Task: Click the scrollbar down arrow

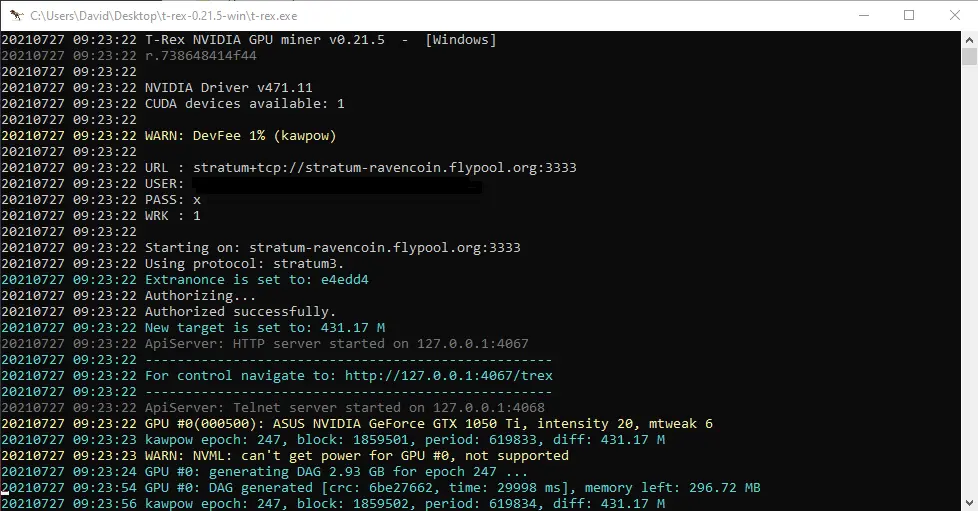Action: tap(969, 503)
